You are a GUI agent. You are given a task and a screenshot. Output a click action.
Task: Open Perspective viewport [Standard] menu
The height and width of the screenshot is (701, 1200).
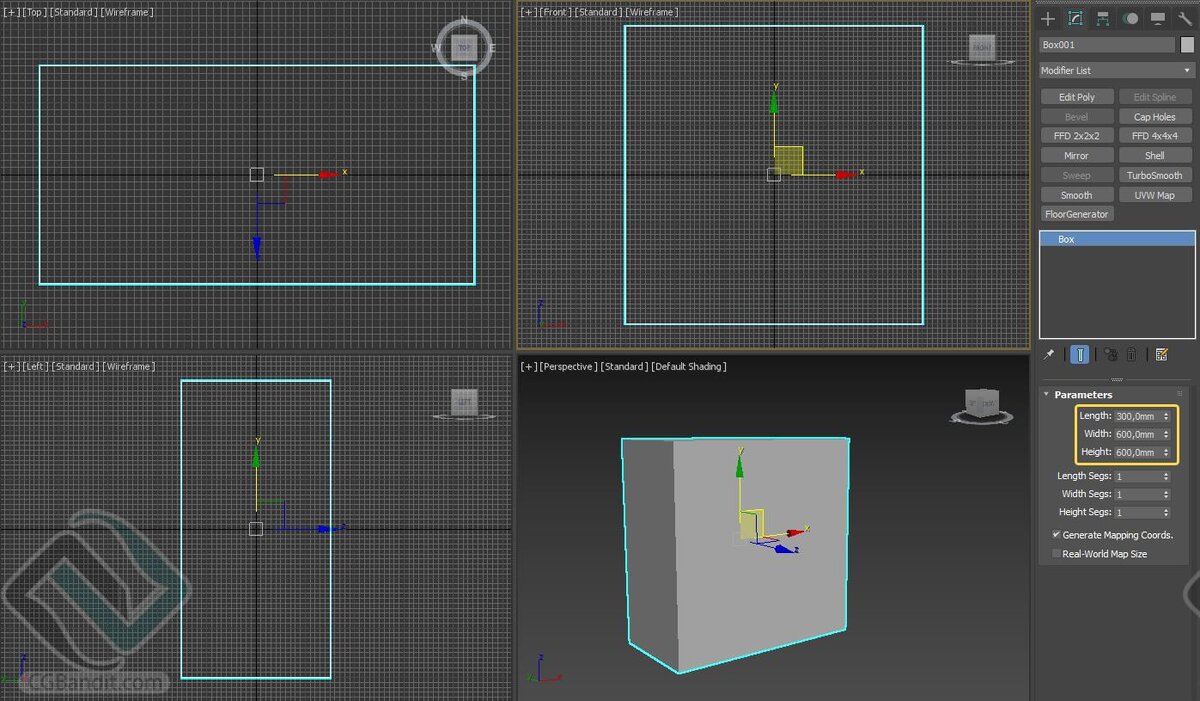coord(624,367)
